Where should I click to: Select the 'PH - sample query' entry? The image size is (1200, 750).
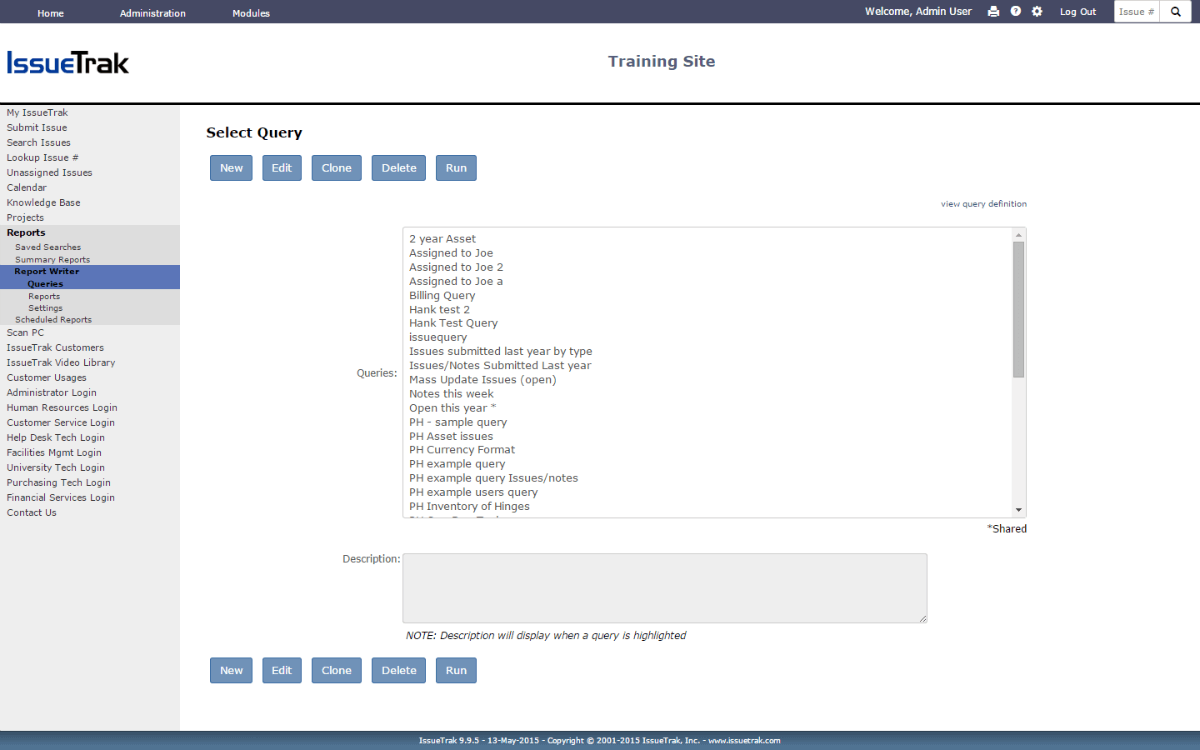coord(458,422)
